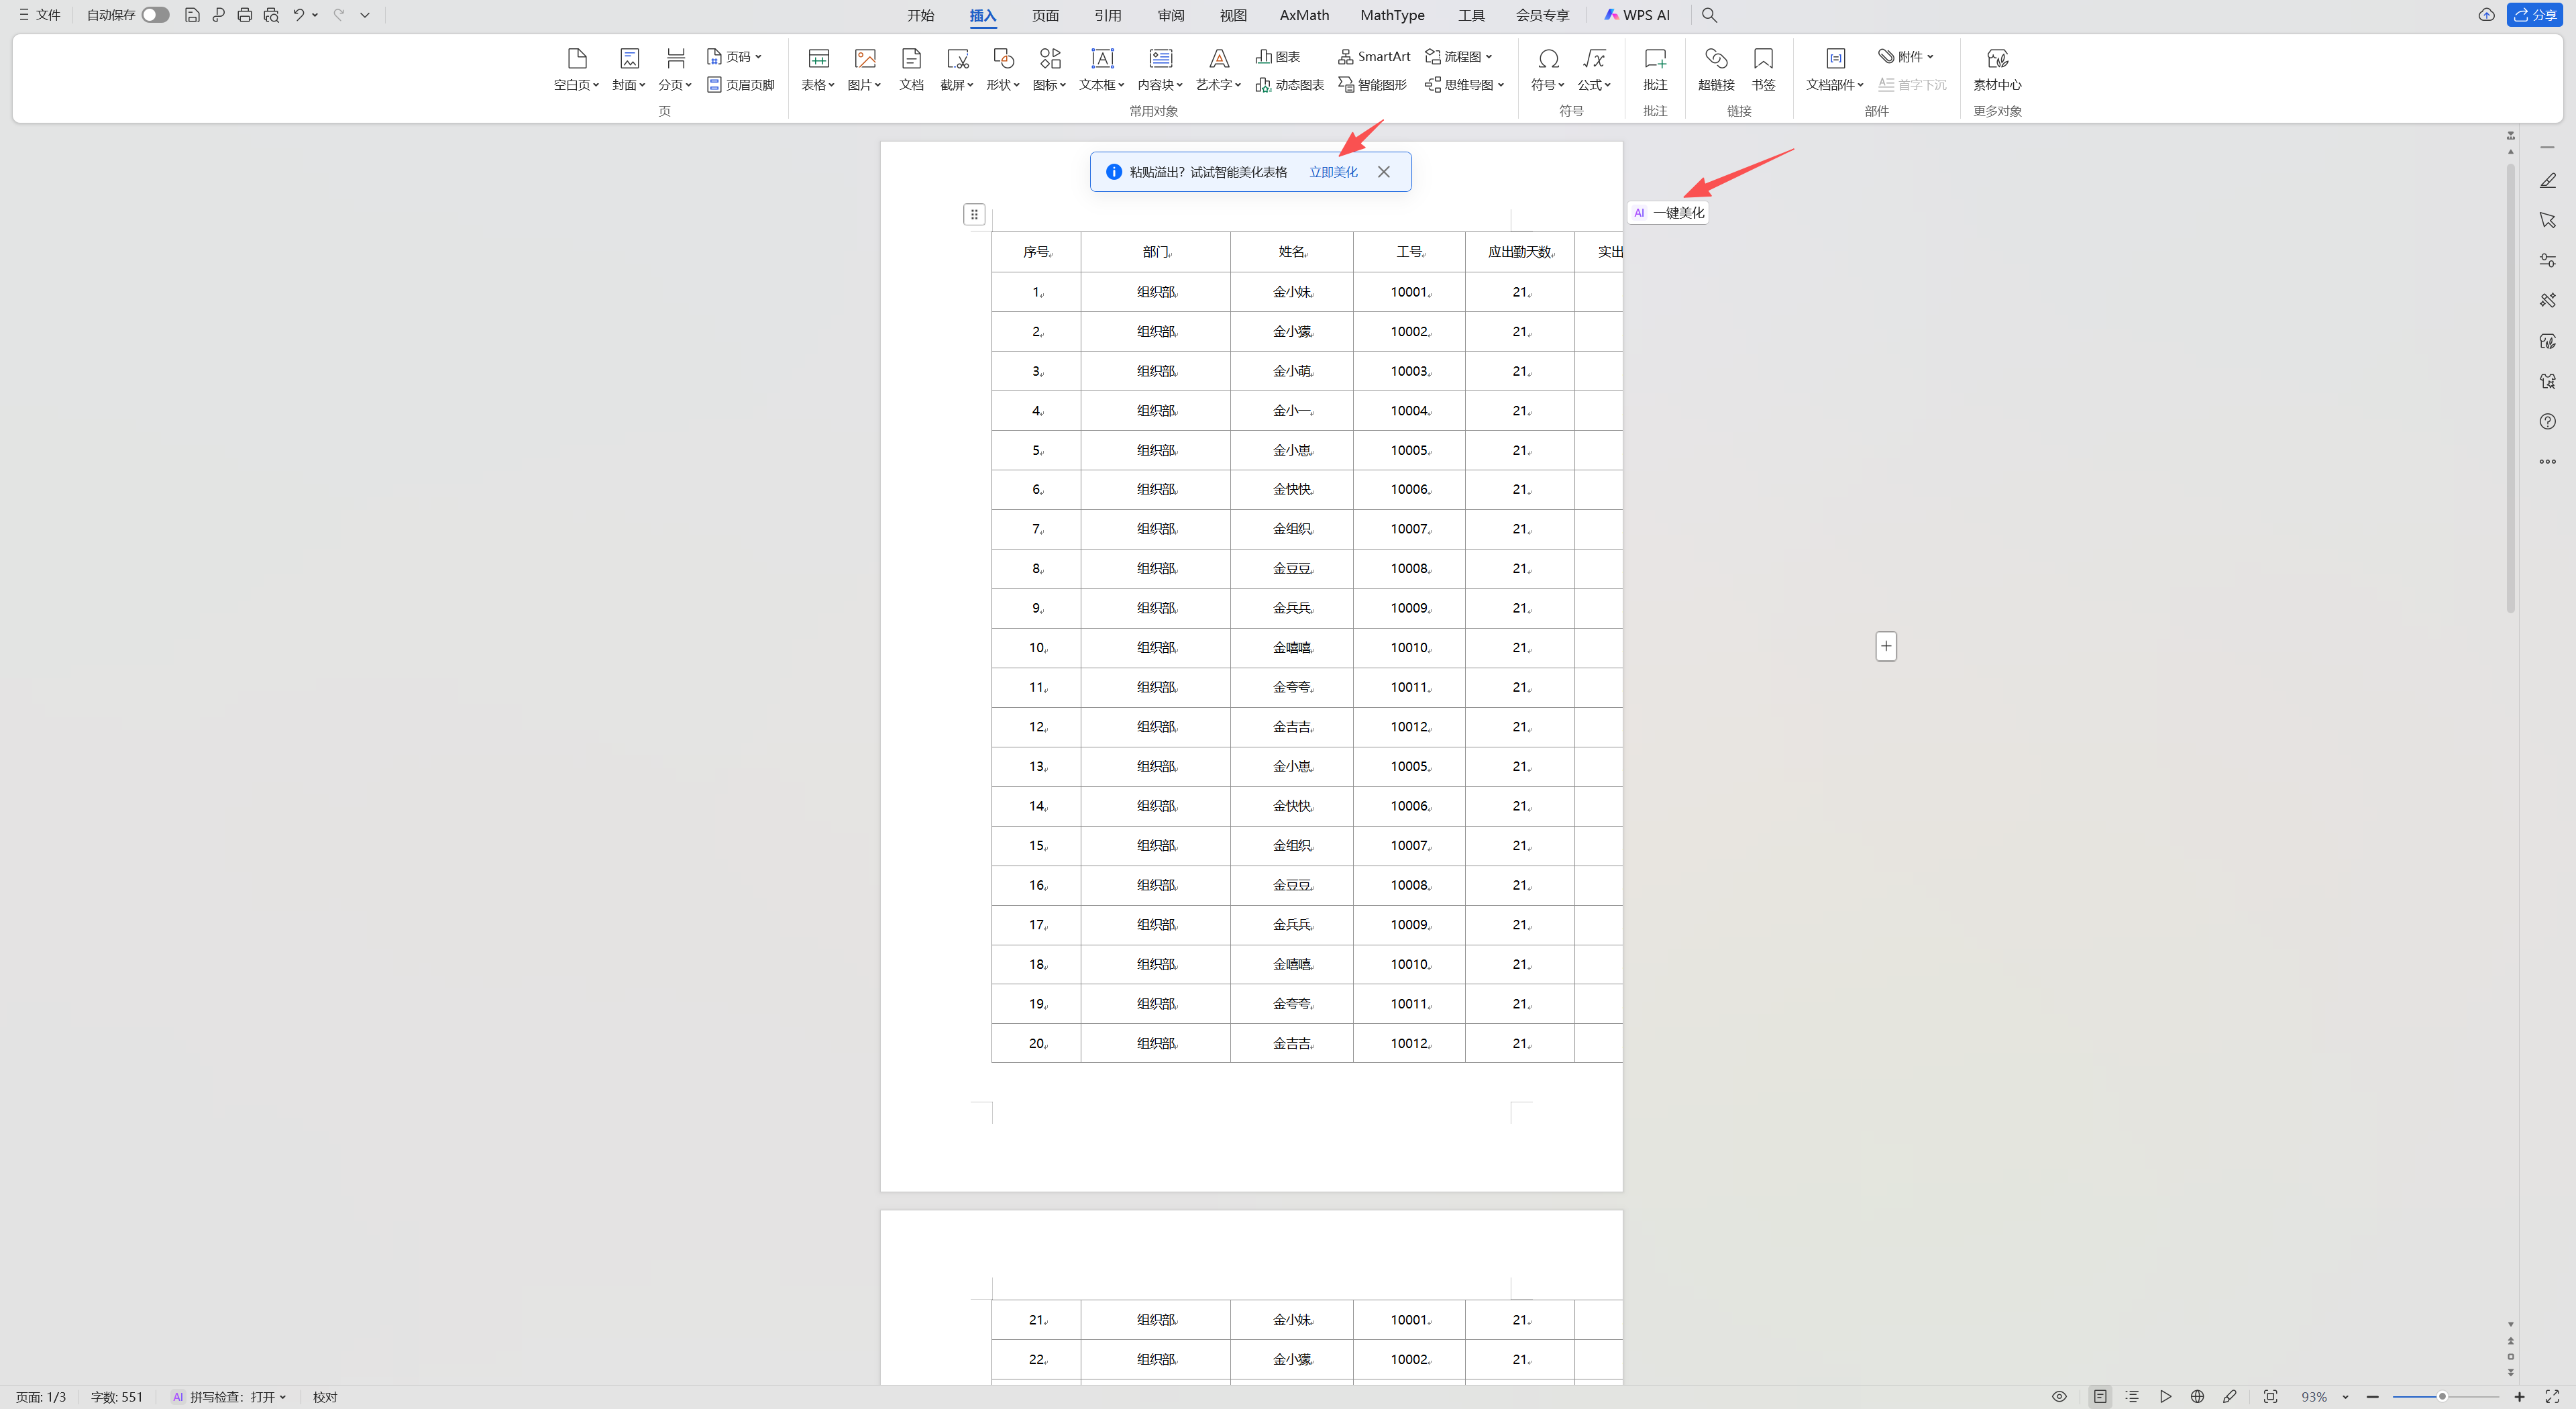
Task: Open the 审阅 review tab
Action: [x=1170, y=15]
